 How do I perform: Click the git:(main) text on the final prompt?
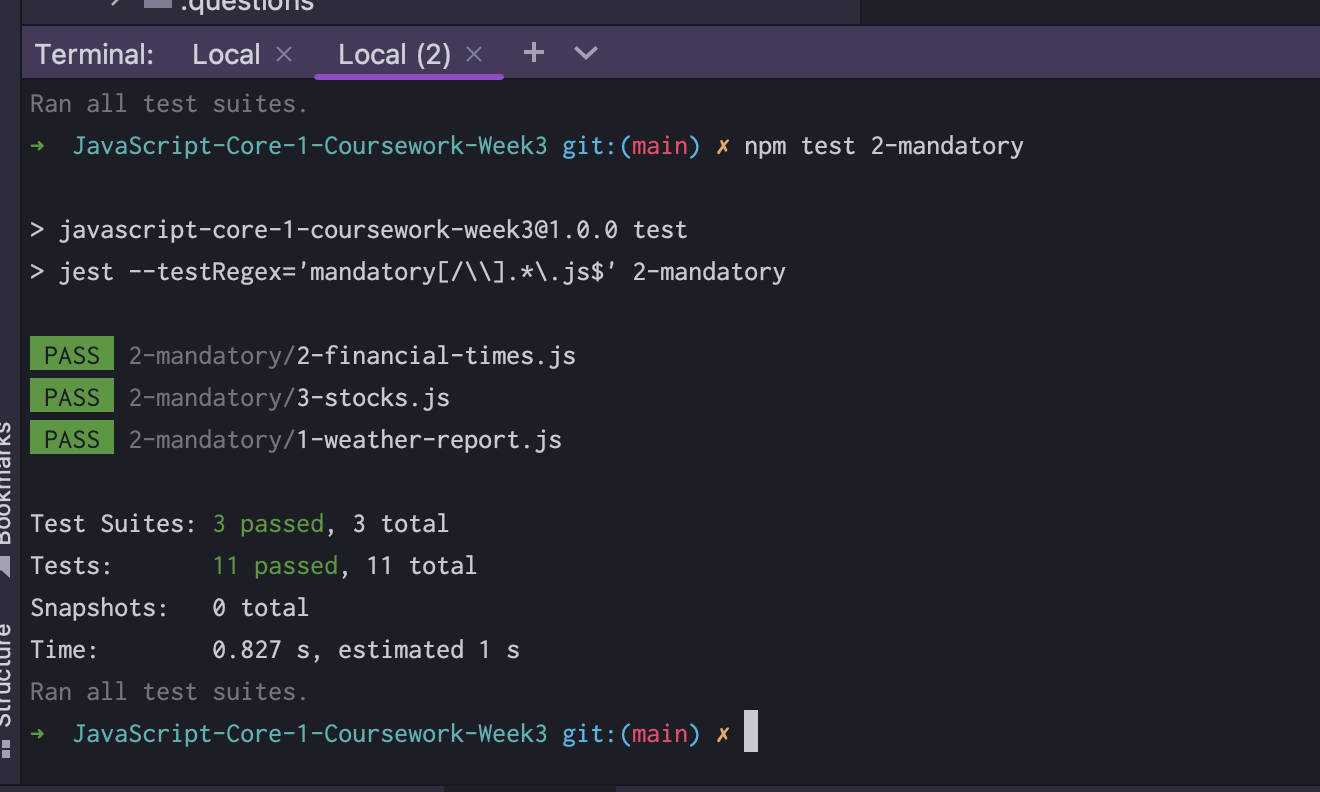click(632, 734)
